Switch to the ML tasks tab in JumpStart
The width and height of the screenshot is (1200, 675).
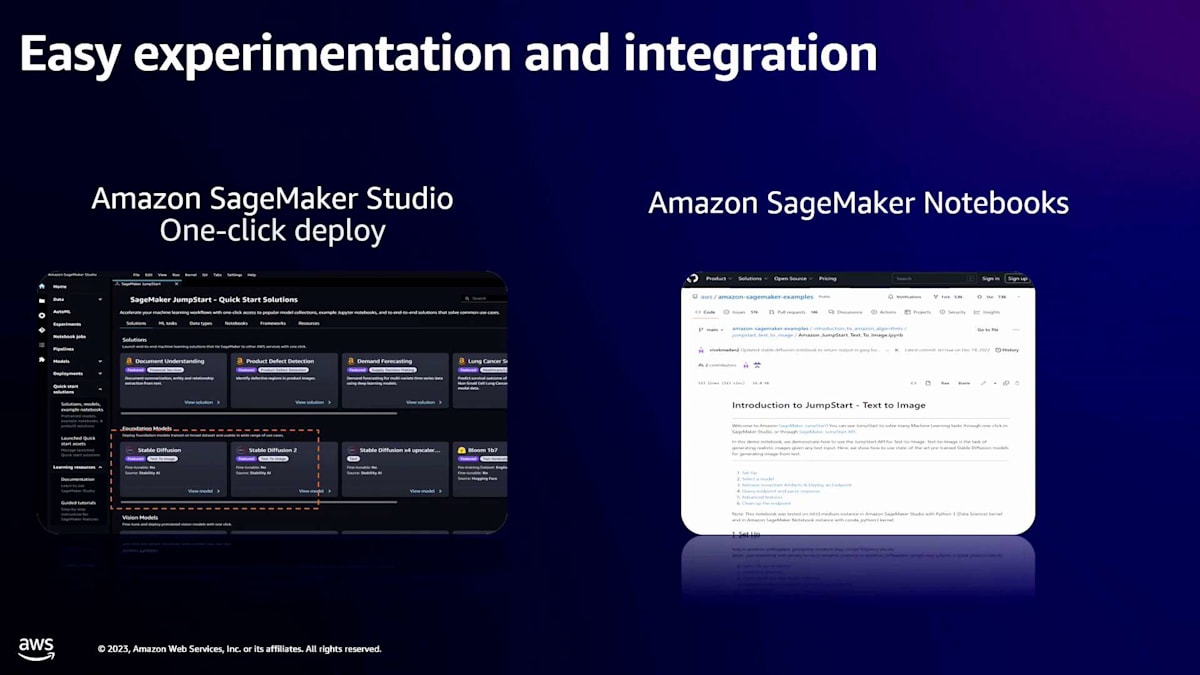tap(167, 323)
